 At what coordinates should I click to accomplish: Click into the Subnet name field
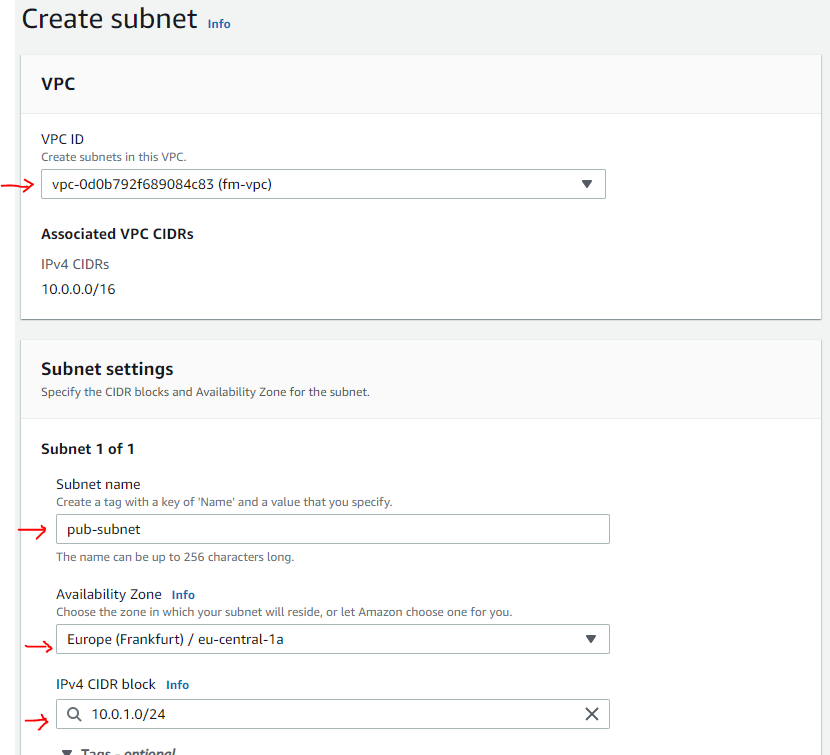[332, 529]
